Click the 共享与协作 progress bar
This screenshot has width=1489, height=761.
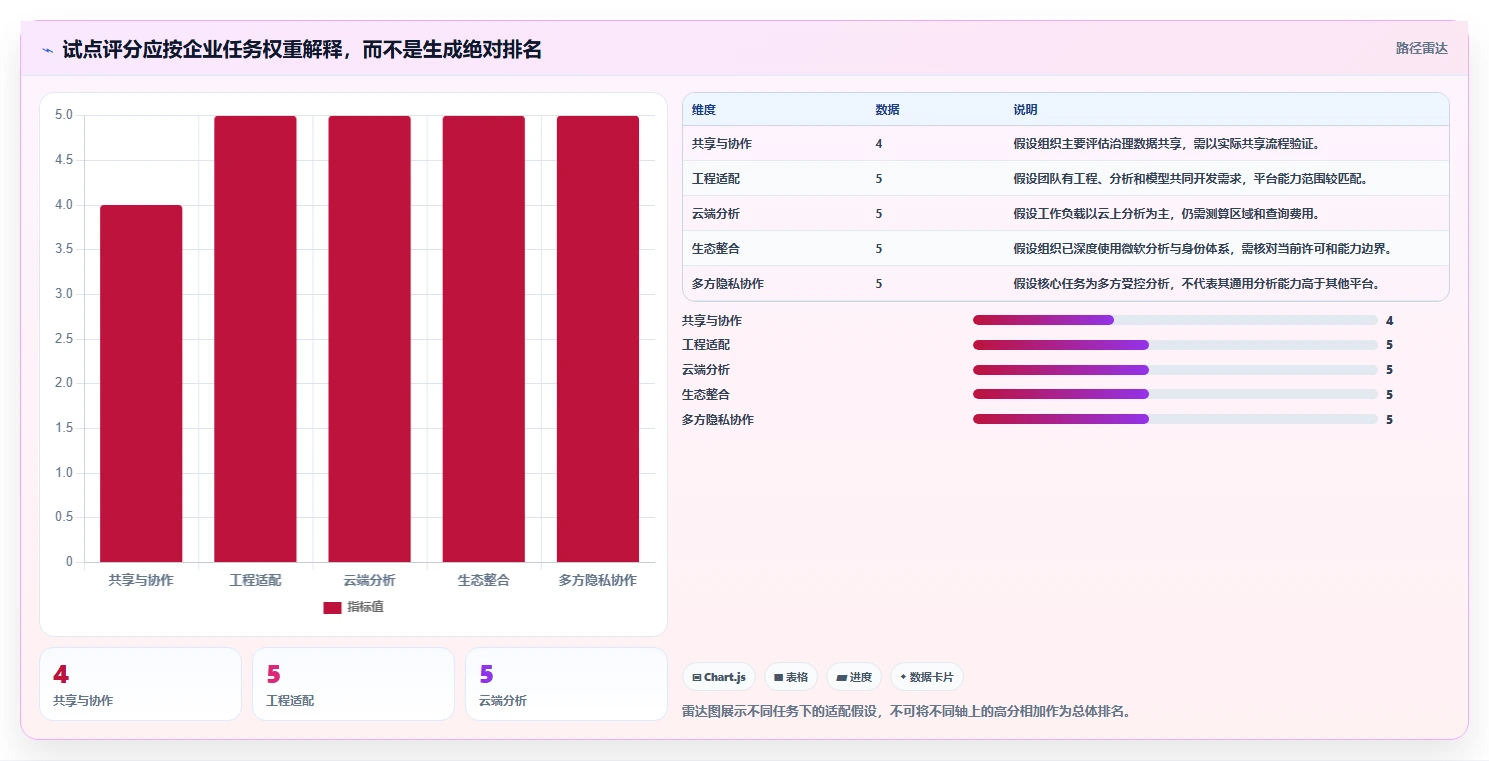[x=1175, y=320]
